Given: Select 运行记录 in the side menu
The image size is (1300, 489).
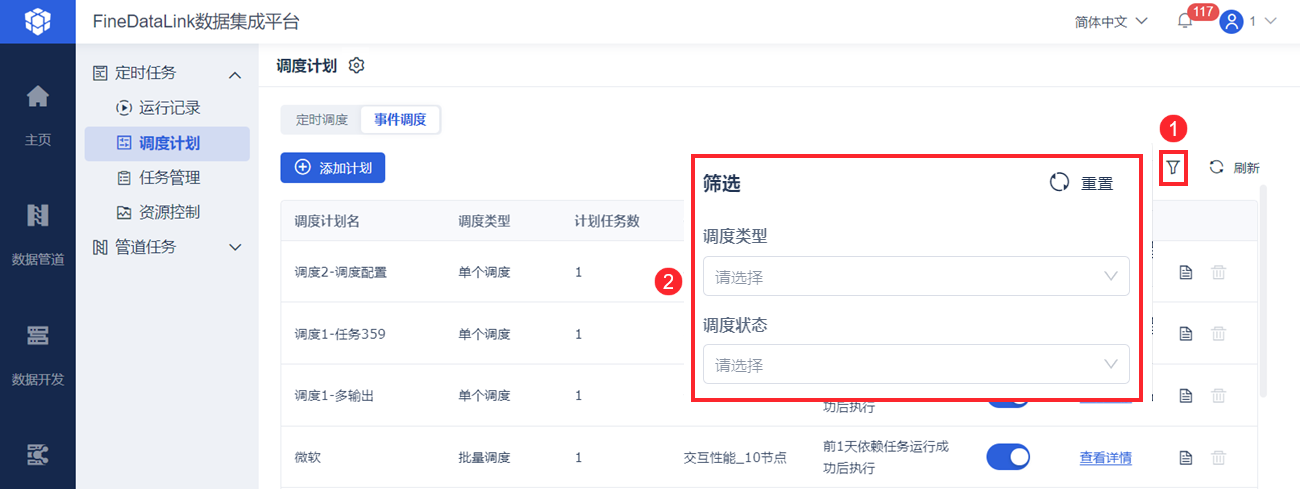Looking at the screenshot, I should [169, 108].
